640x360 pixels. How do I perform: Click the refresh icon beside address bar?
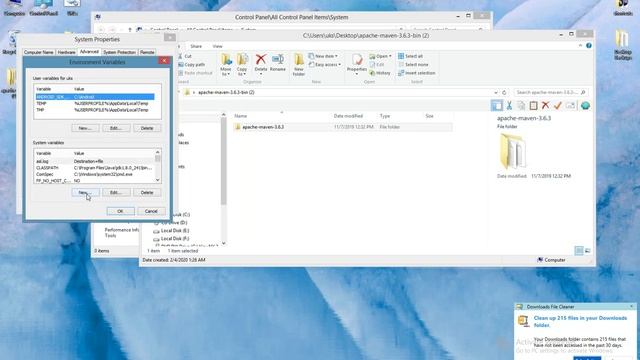coord(504,93)
